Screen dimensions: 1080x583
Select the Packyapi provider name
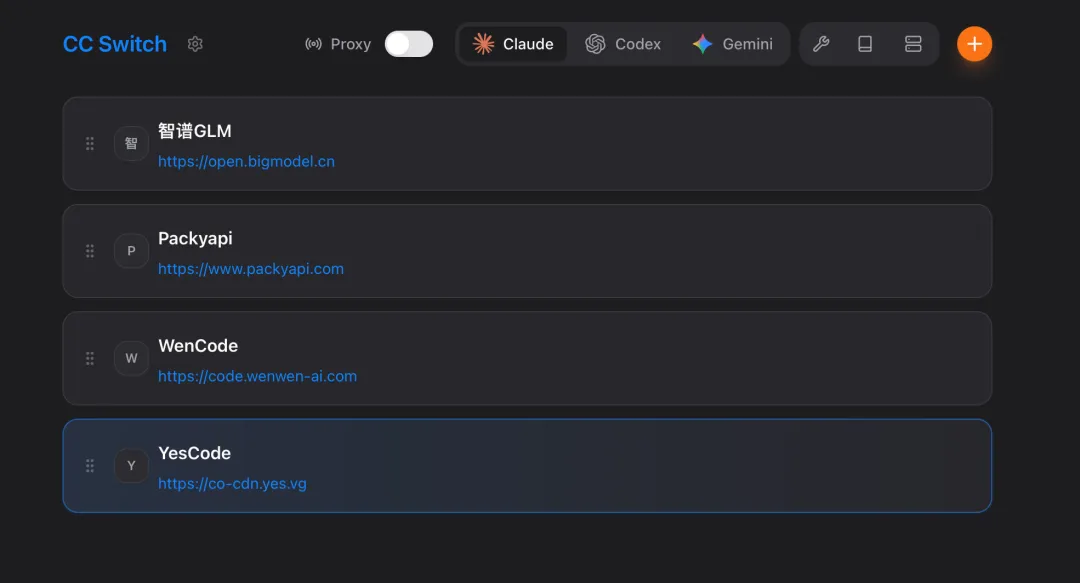coord(195,239)
